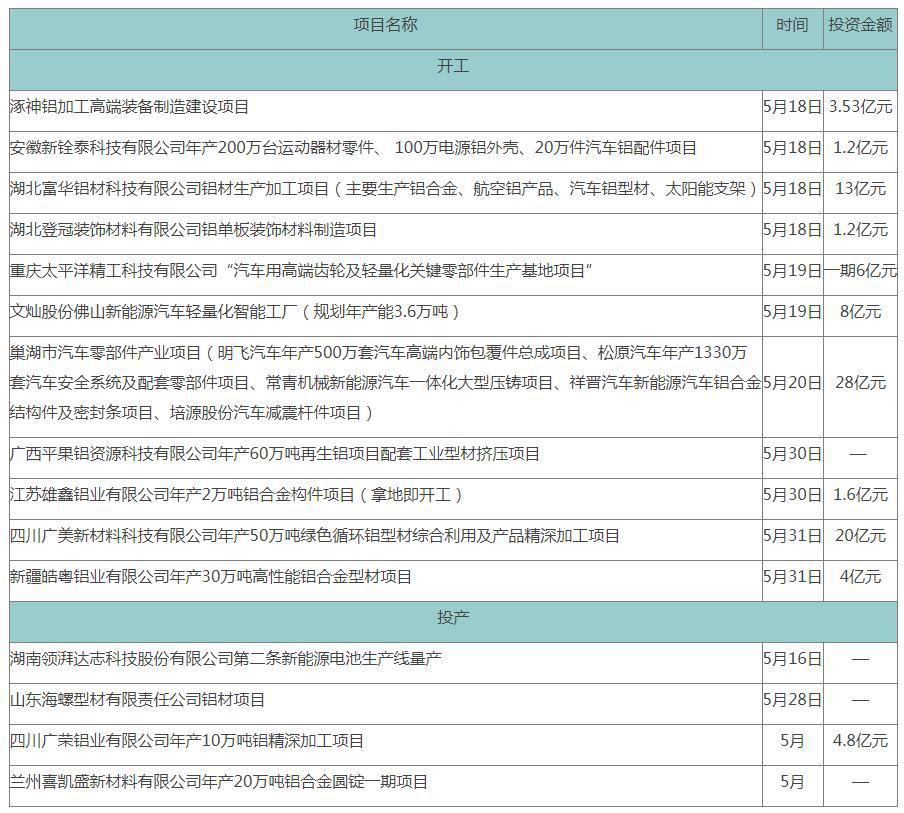The image size is (904, 813).
Task: Select 广西平果铝资源科技有限公司 project name
Action: coord(274,454)
